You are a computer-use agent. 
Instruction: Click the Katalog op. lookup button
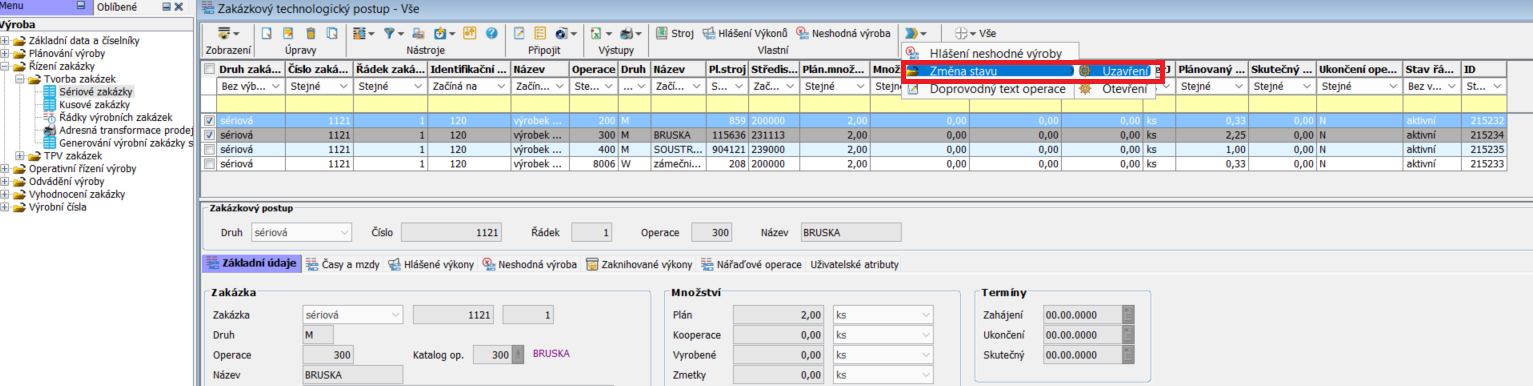[x=518, y=355]
